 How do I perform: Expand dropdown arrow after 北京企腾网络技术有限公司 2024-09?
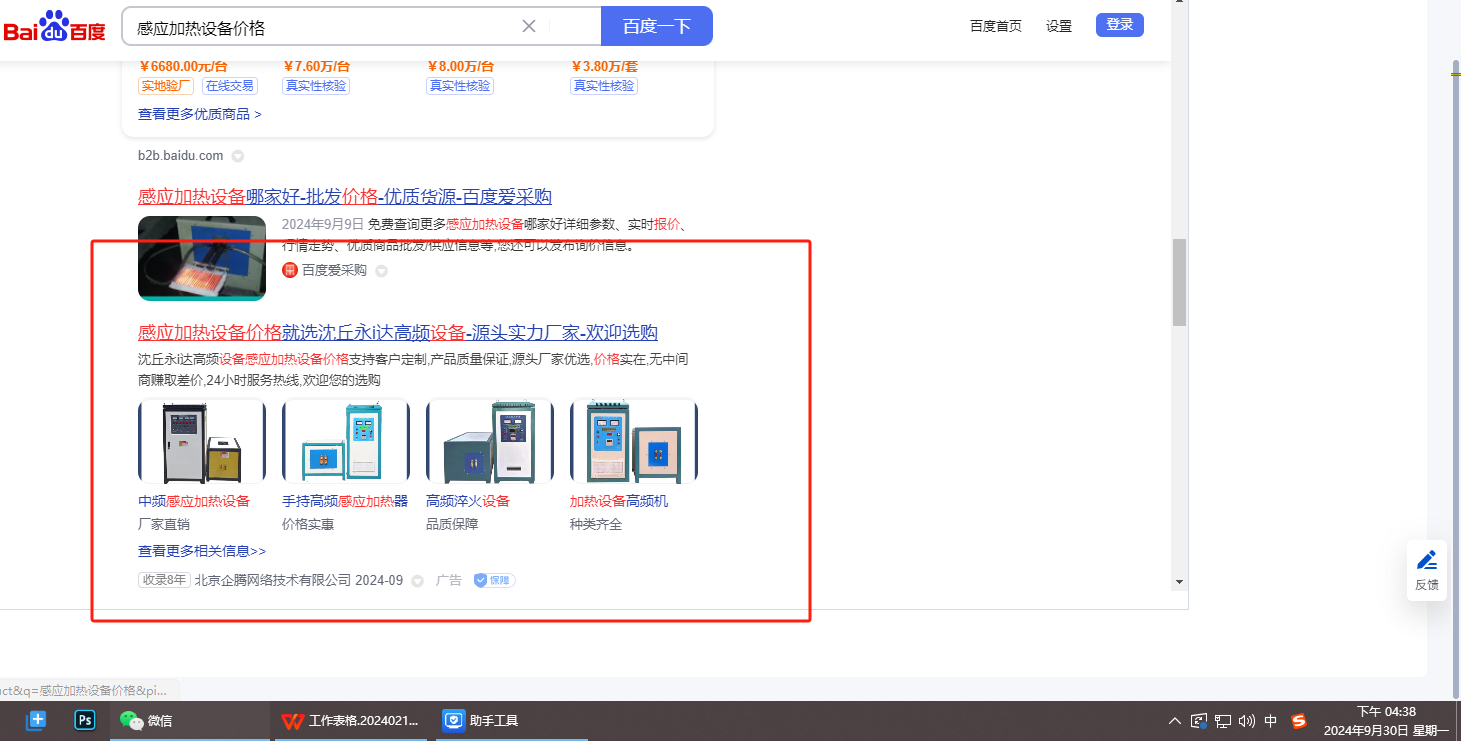pyautogui.click(x=417, y=581)
